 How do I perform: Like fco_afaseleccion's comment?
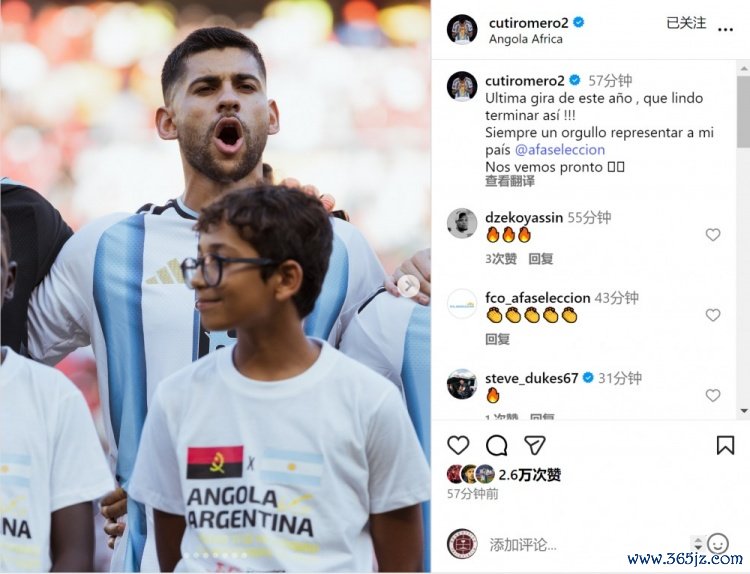(x=713, y=315)
